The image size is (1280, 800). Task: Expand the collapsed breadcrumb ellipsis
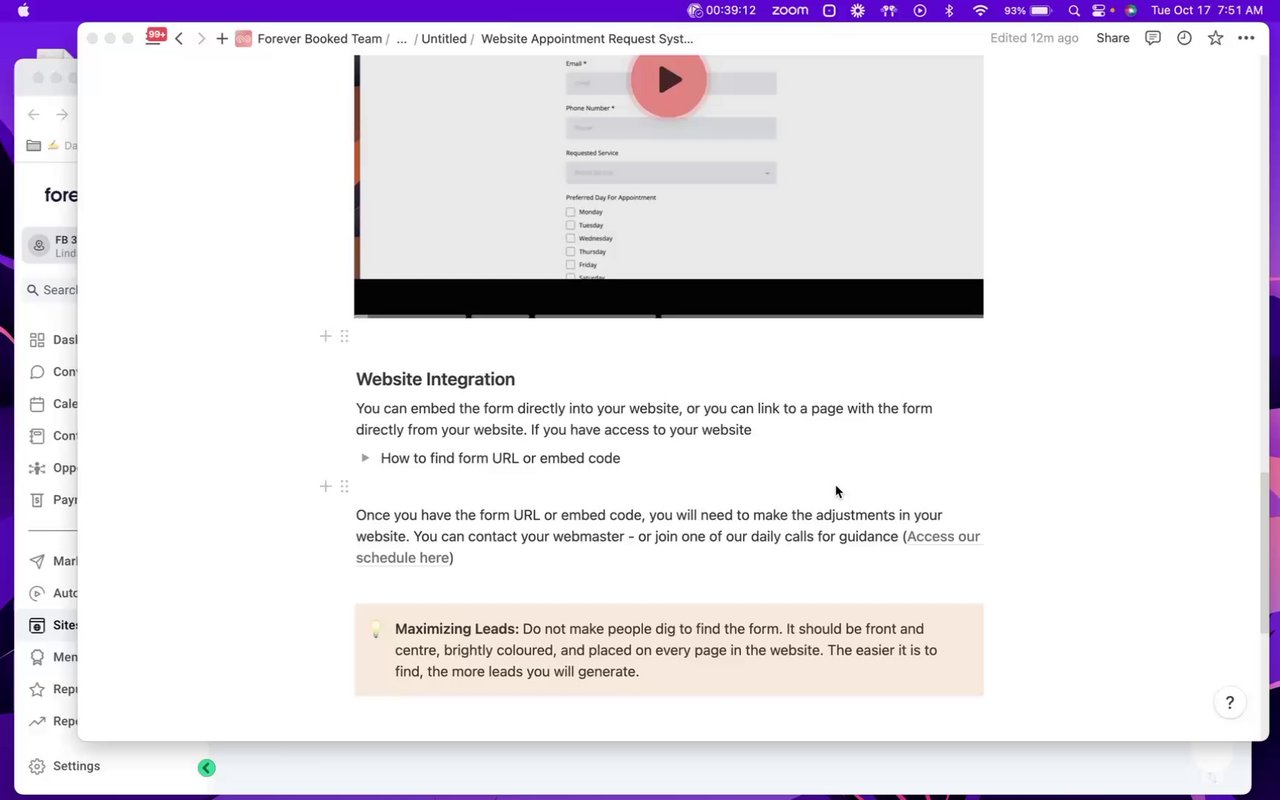[x=401, y=38]
